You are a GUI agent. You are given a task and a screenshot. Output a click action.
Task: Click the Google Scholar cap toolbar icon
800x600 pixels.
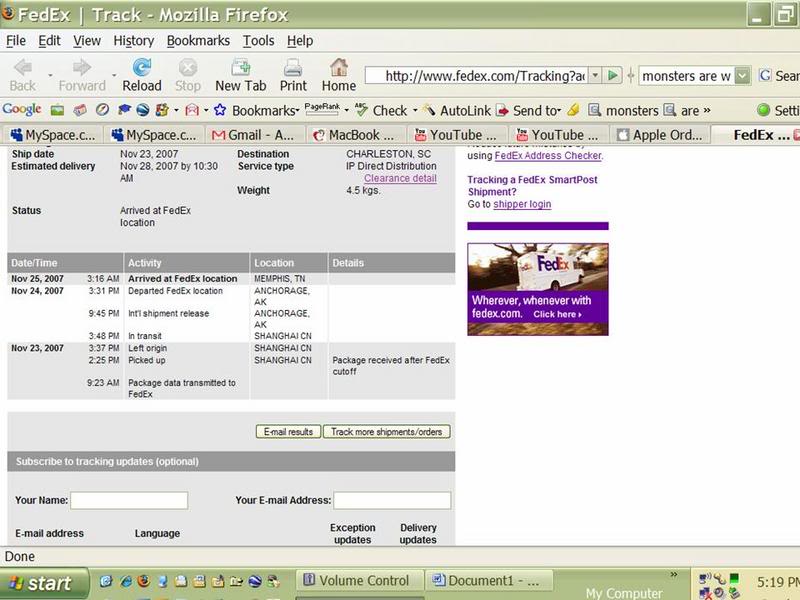(124, 109)
